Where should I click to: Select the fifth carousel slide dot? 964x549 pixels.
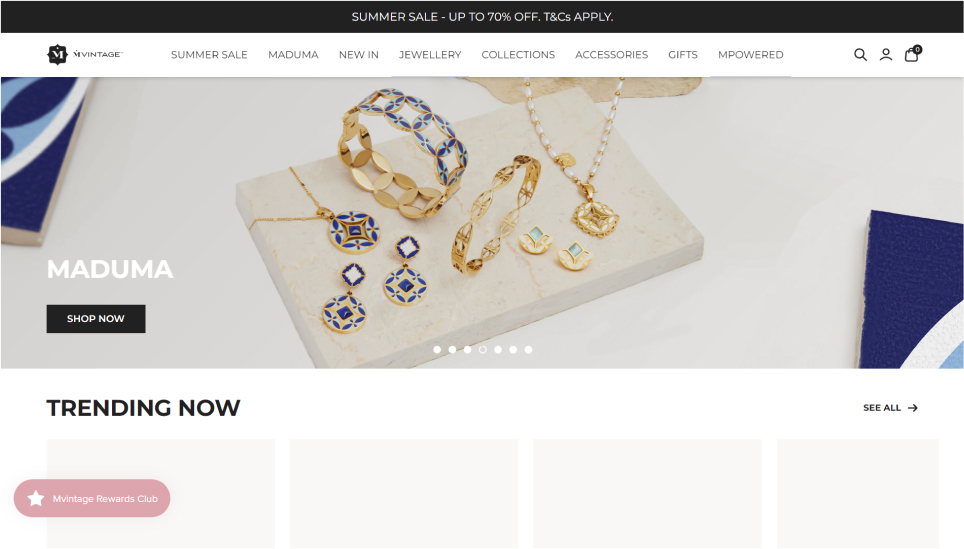[x=498, y=349]
